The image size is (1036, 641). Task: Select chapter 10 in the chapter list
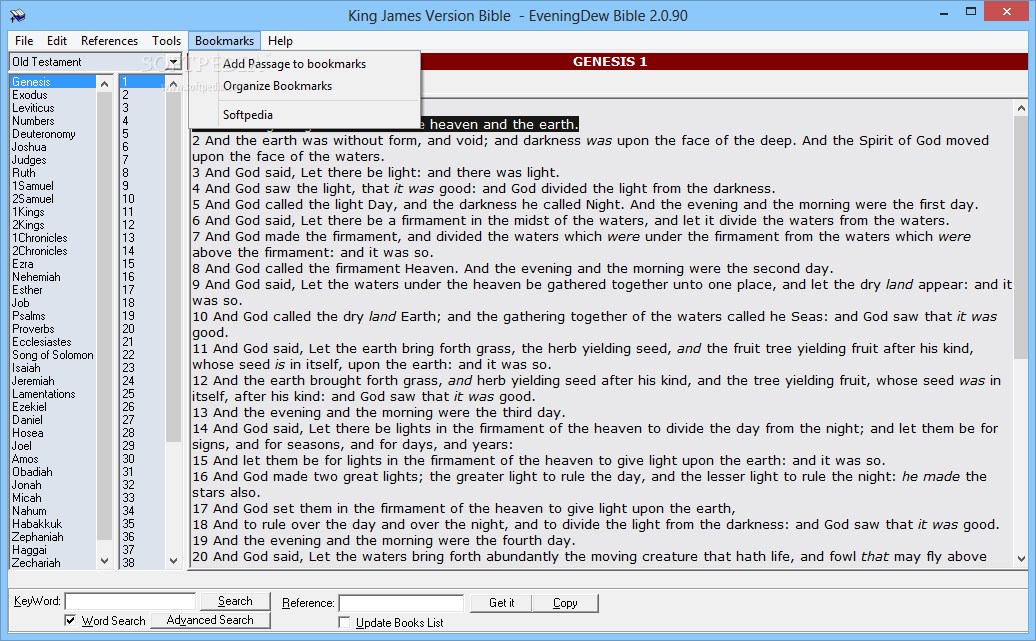pyautogui.click(x=142, y=199)
